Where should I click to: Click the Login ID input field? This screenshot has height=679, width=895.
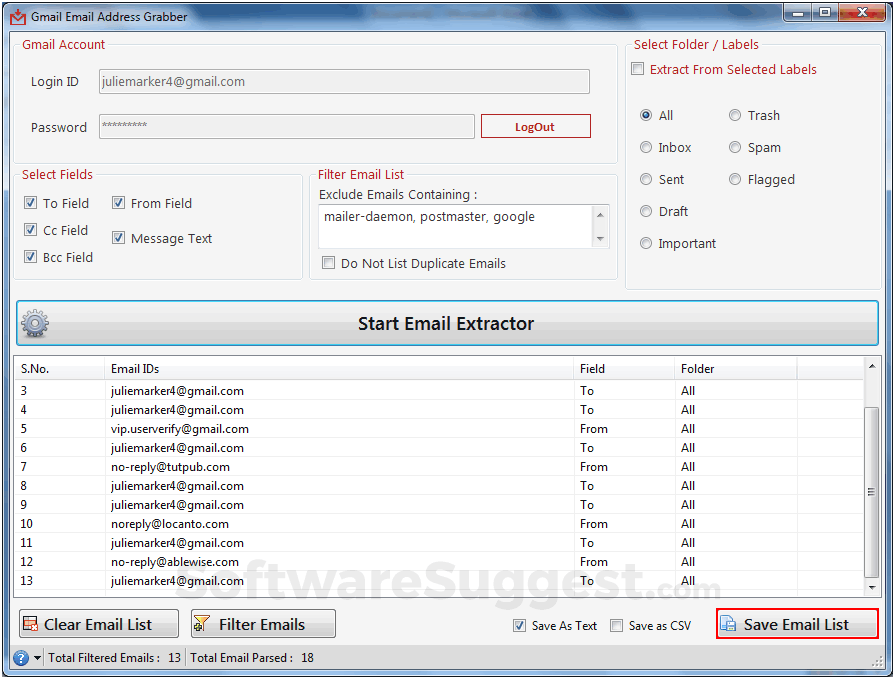coord(344,82)
